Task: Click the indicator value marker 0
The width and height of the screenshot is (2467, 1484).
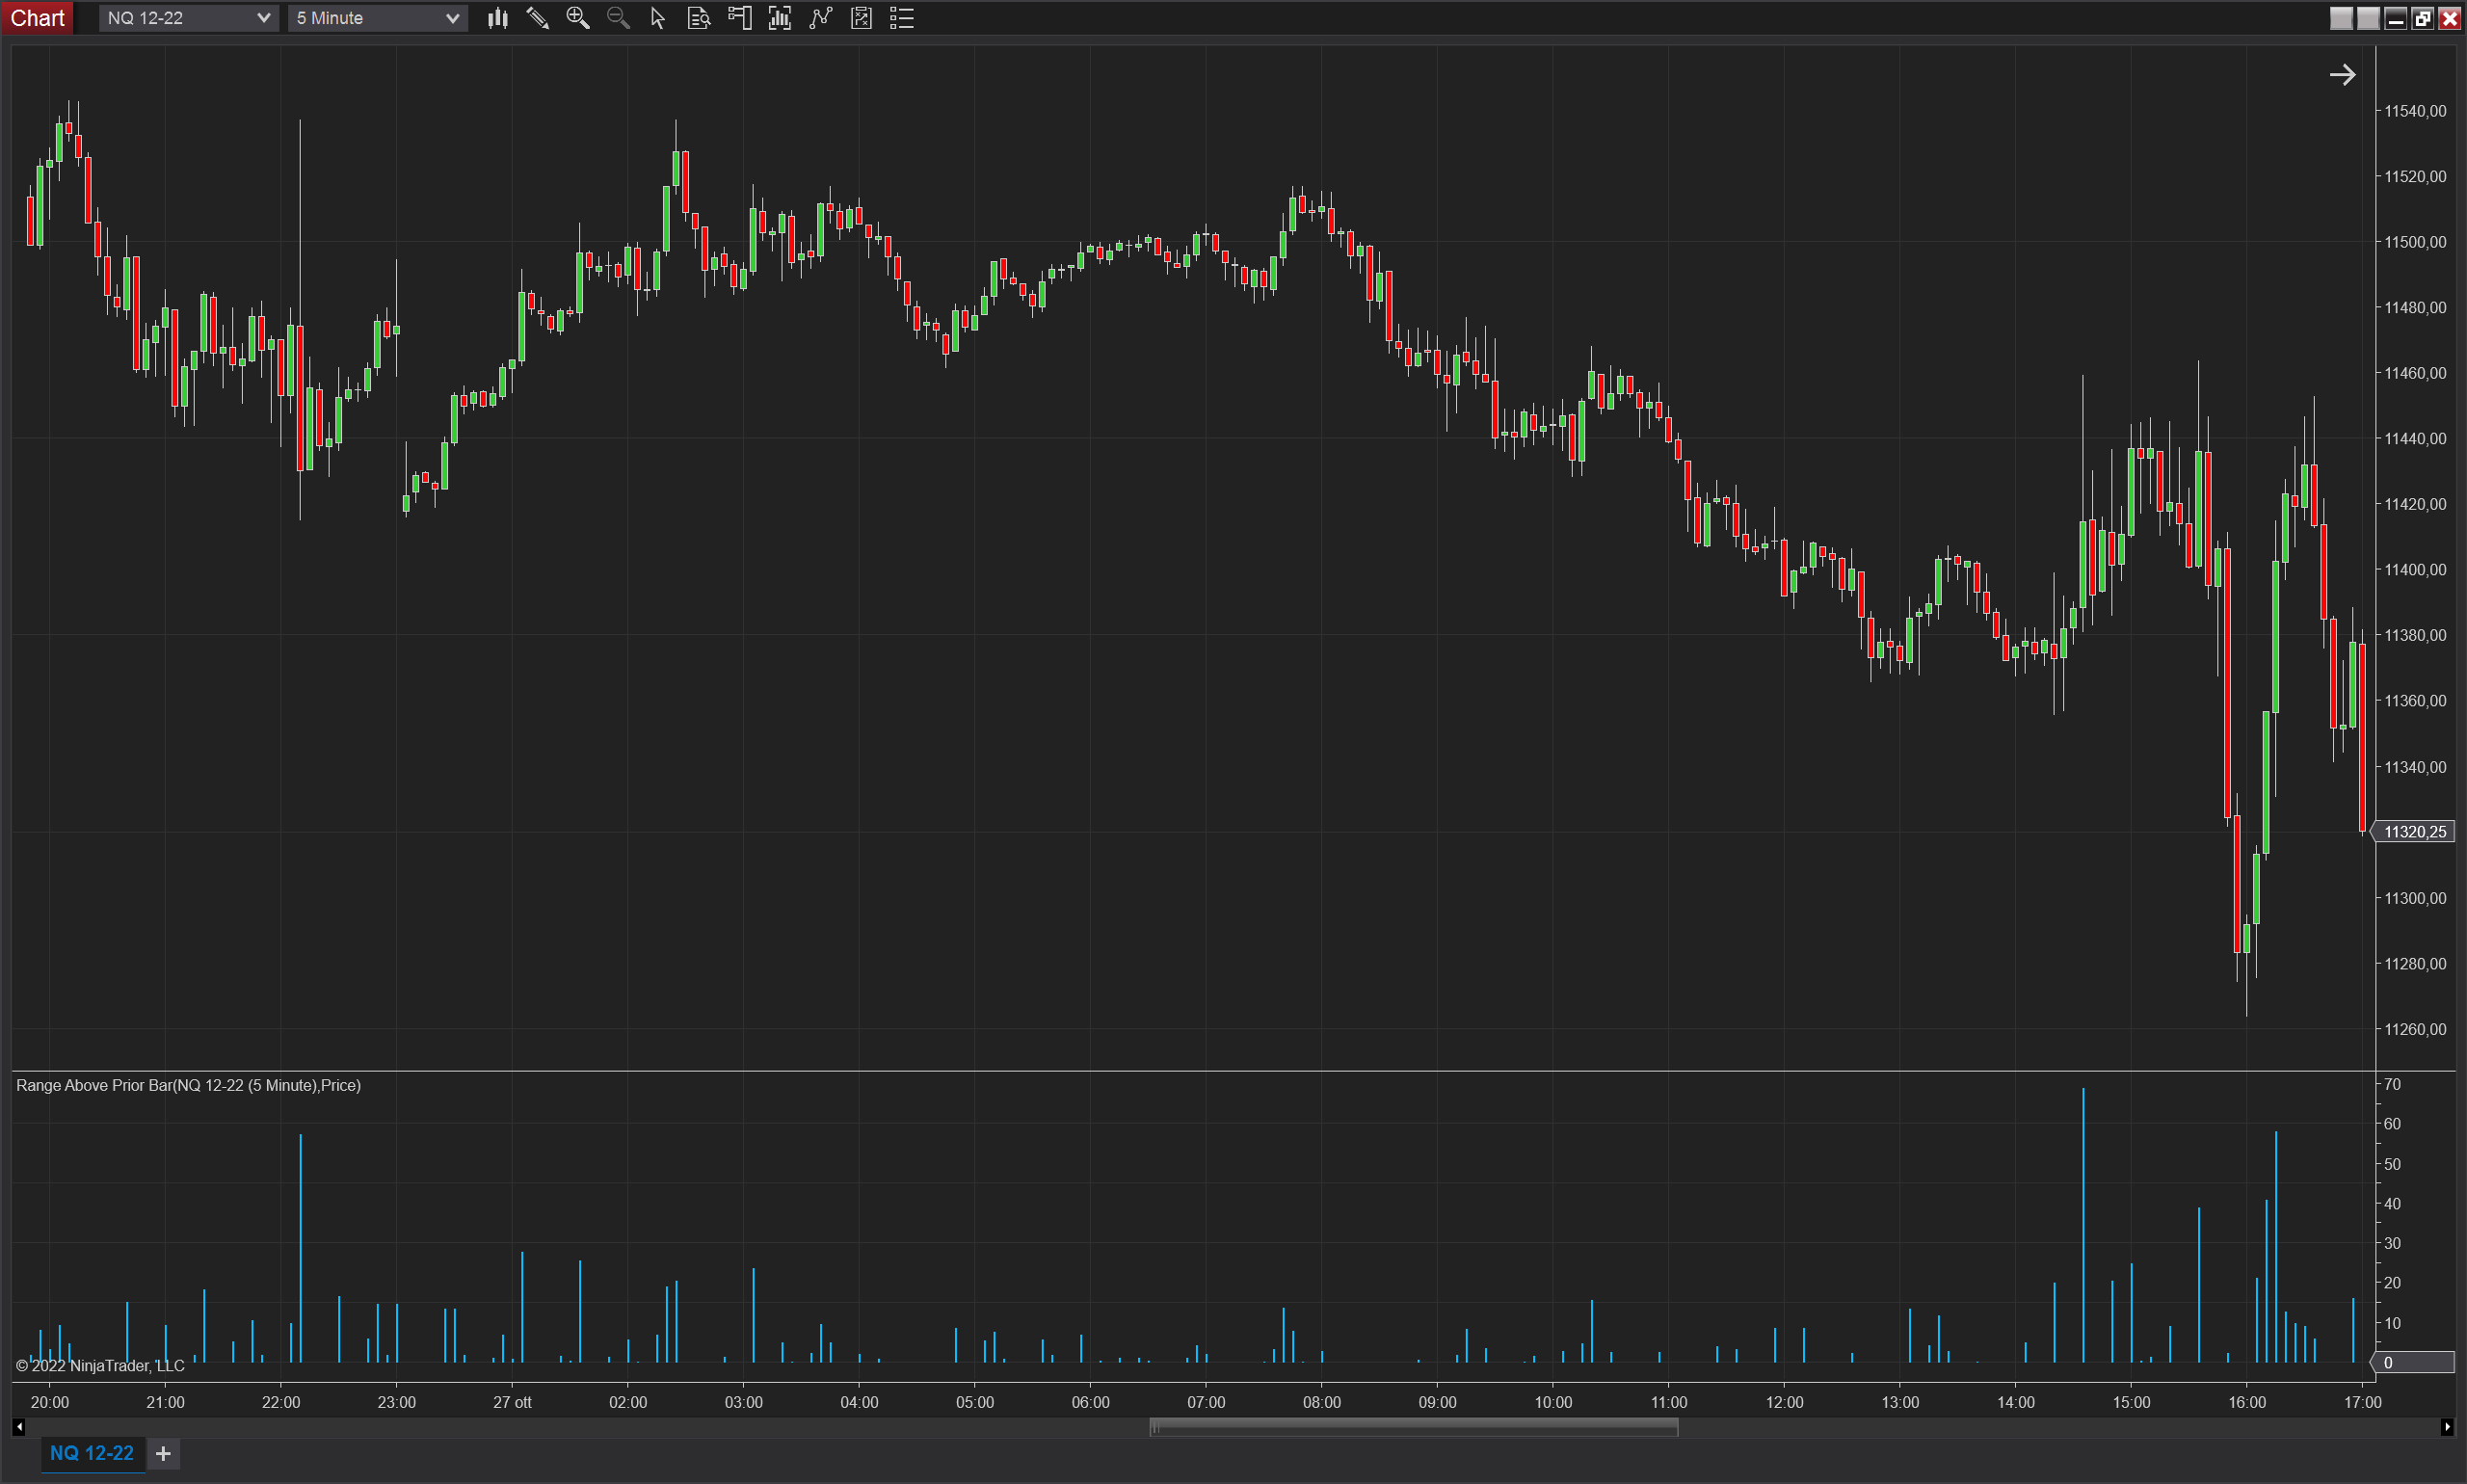Action: (2414, 1363)
